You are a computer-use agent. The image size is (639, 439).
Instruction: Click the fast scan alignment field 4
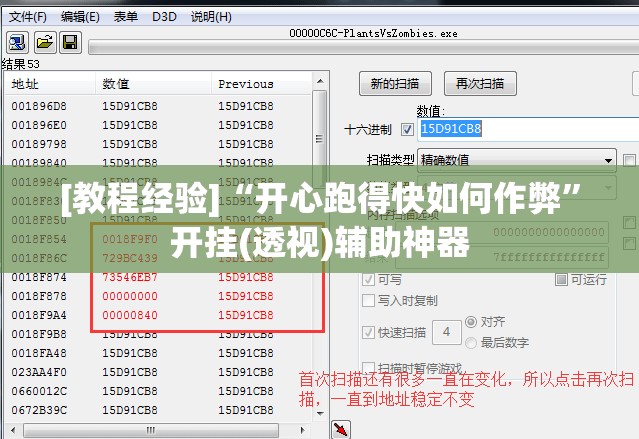[447, 332]
